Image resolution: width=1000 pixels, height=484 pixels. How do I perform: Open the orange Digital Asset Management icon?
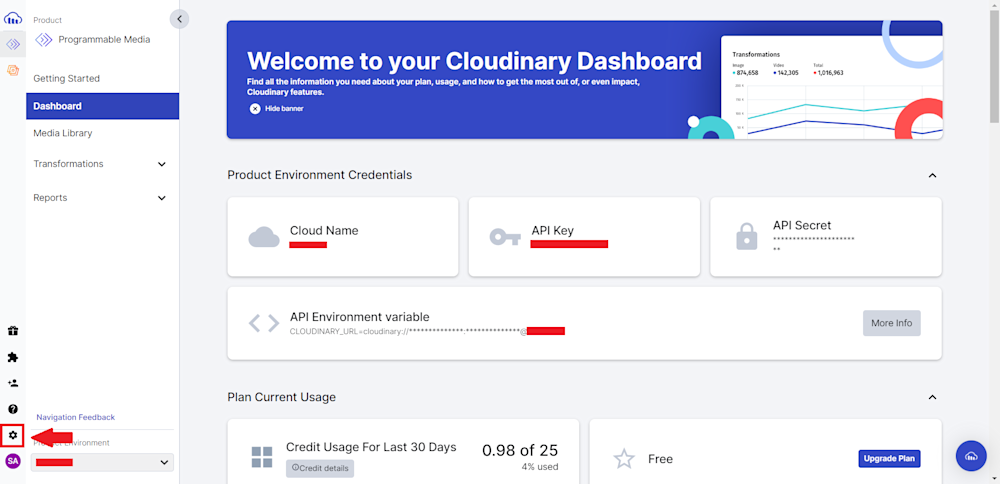click(x=13, y=70)
